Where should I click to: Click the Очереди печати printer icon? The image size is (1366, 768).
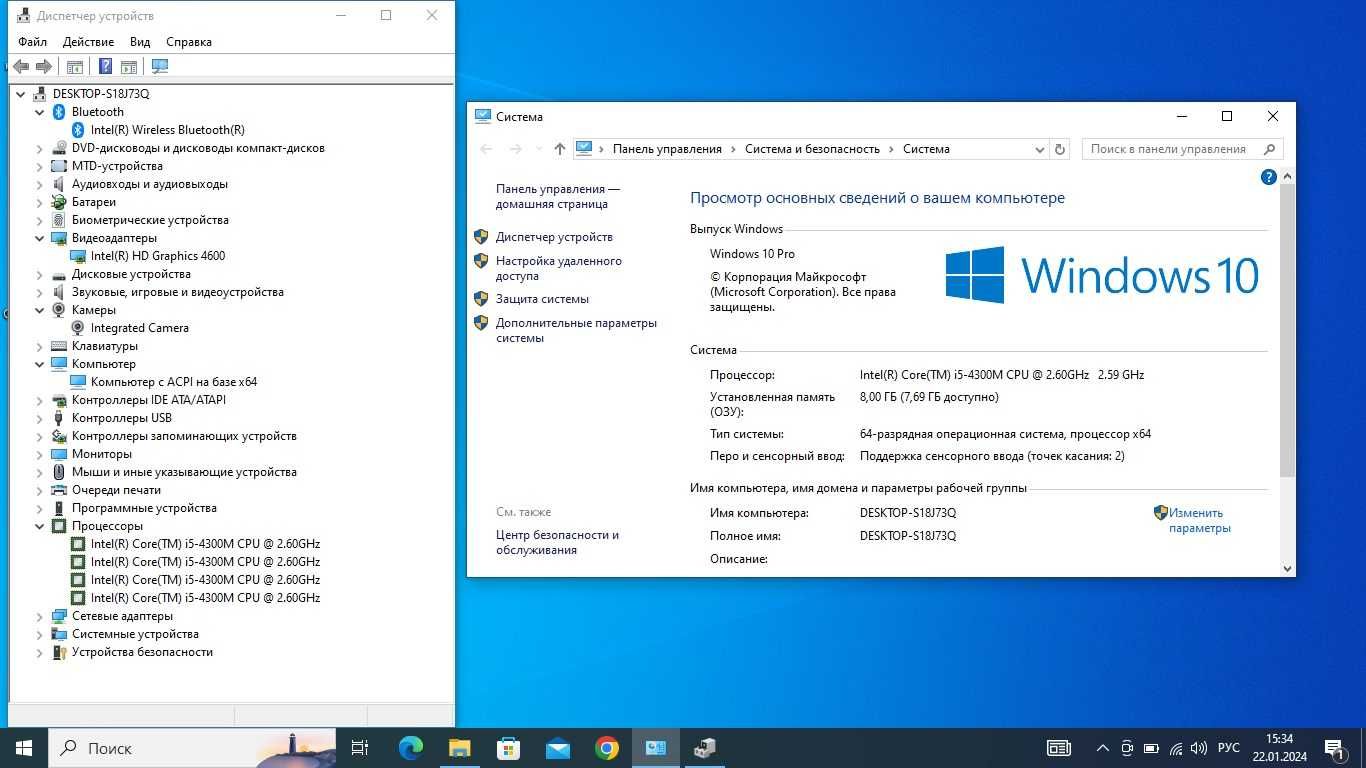click(x=59, y=490)
